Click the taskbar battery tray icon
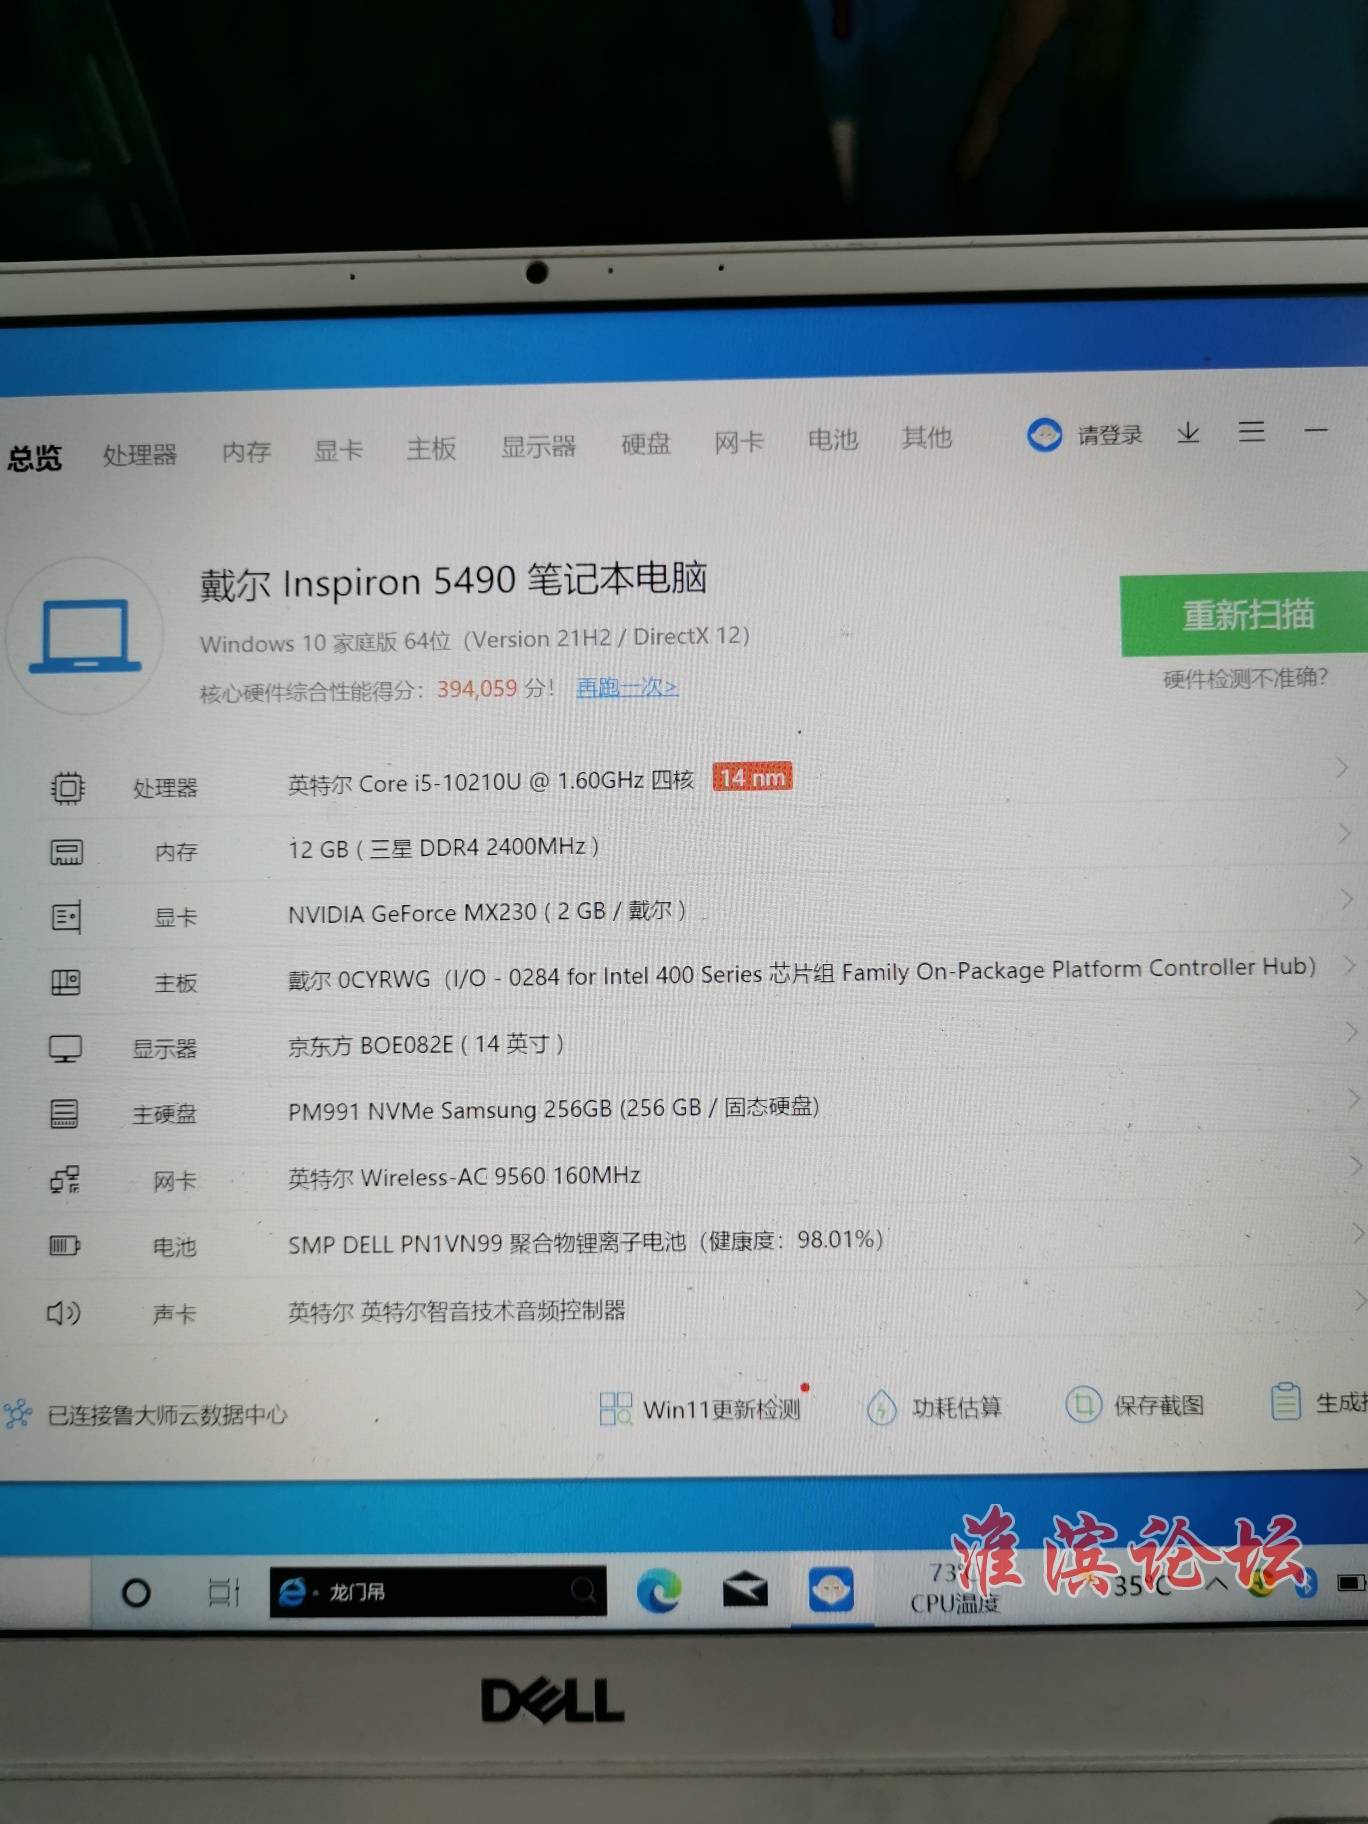 tap(1351, 1582)
